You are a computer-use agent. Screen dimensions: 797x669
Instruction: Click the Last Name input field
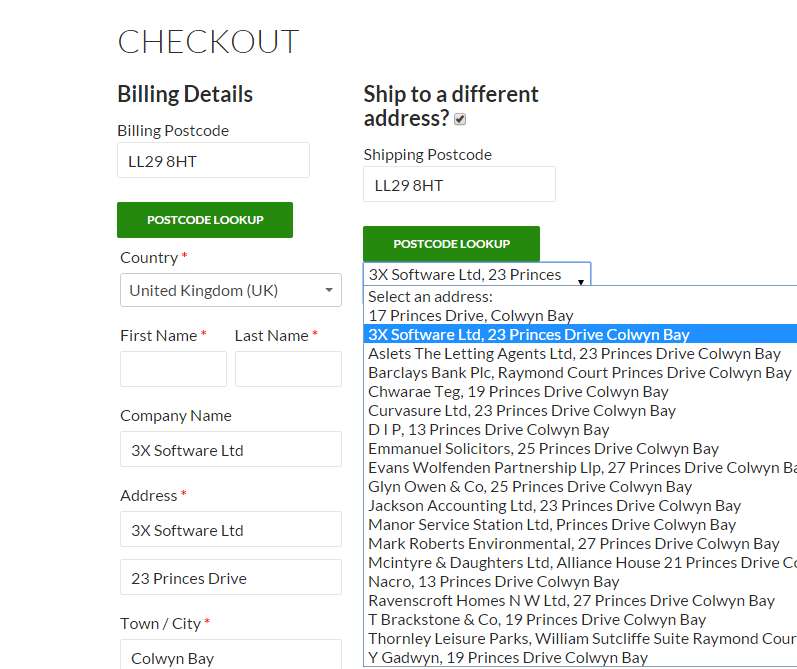click(x=288, y=369)
